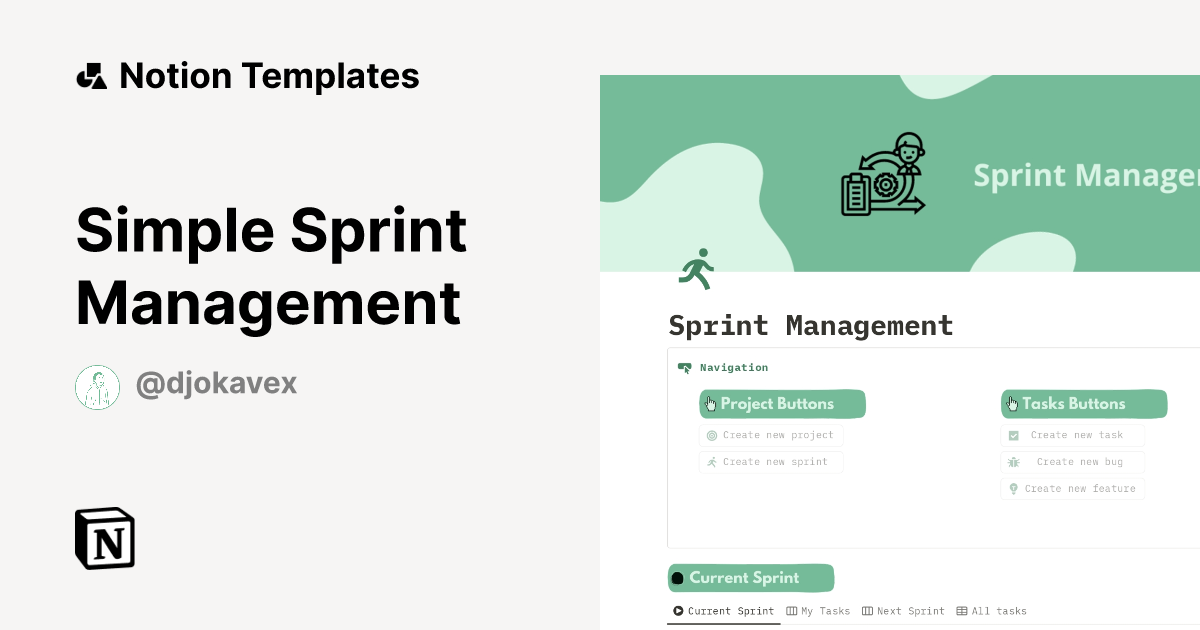Click the sprint cycle illustration on the banner
Screen dimensions: 1200x630
point(884,174)
